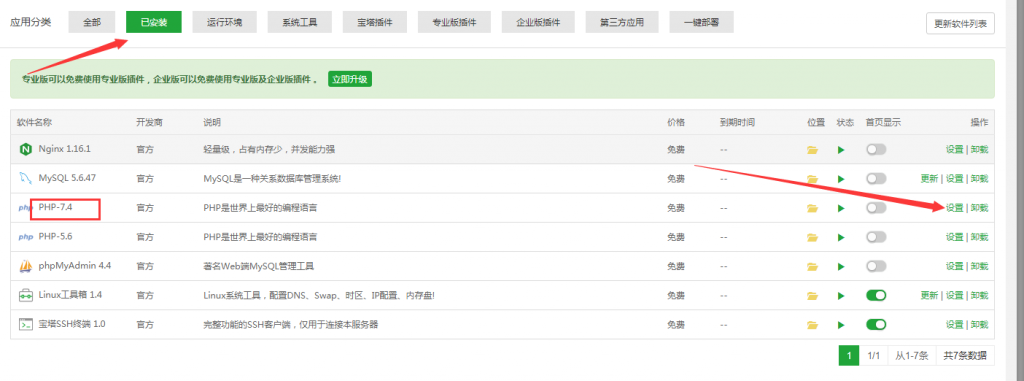Click the 软件名称 column header
Viewport: 1024px width, 381px height.
point(35,122)
